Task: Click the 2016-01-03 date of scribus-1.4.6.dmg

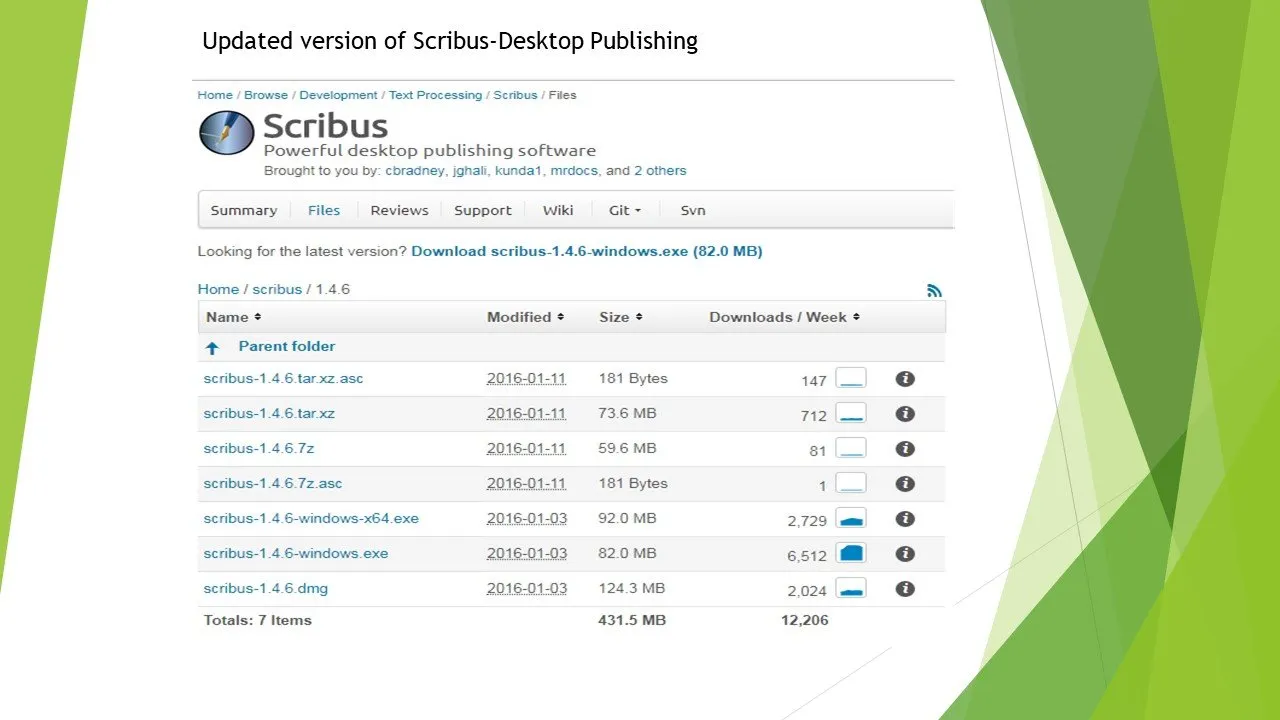Action: coord(527,588)
